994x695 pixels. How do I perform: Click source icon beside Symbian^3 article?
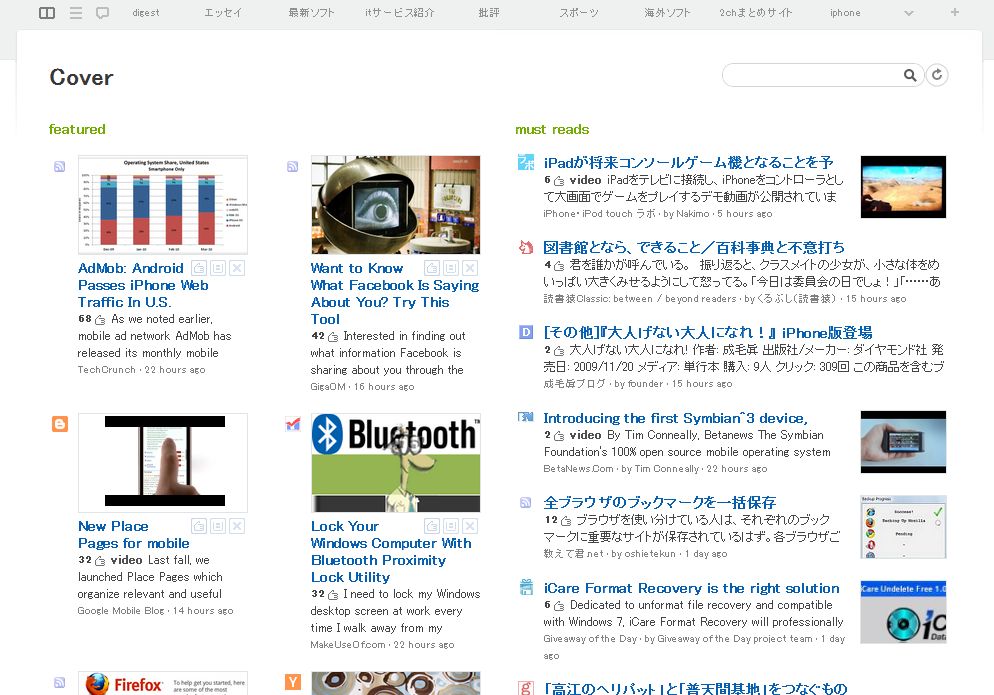pyautogui.click(x=526, y=417)
